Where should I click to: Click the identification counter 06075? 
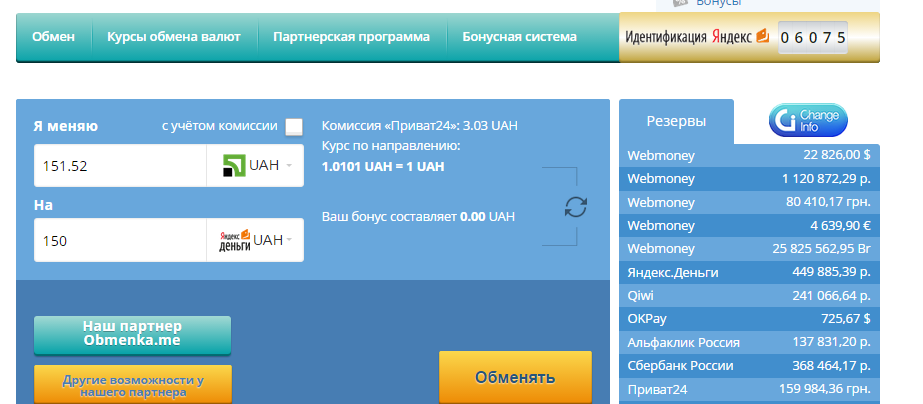point(813,38)
